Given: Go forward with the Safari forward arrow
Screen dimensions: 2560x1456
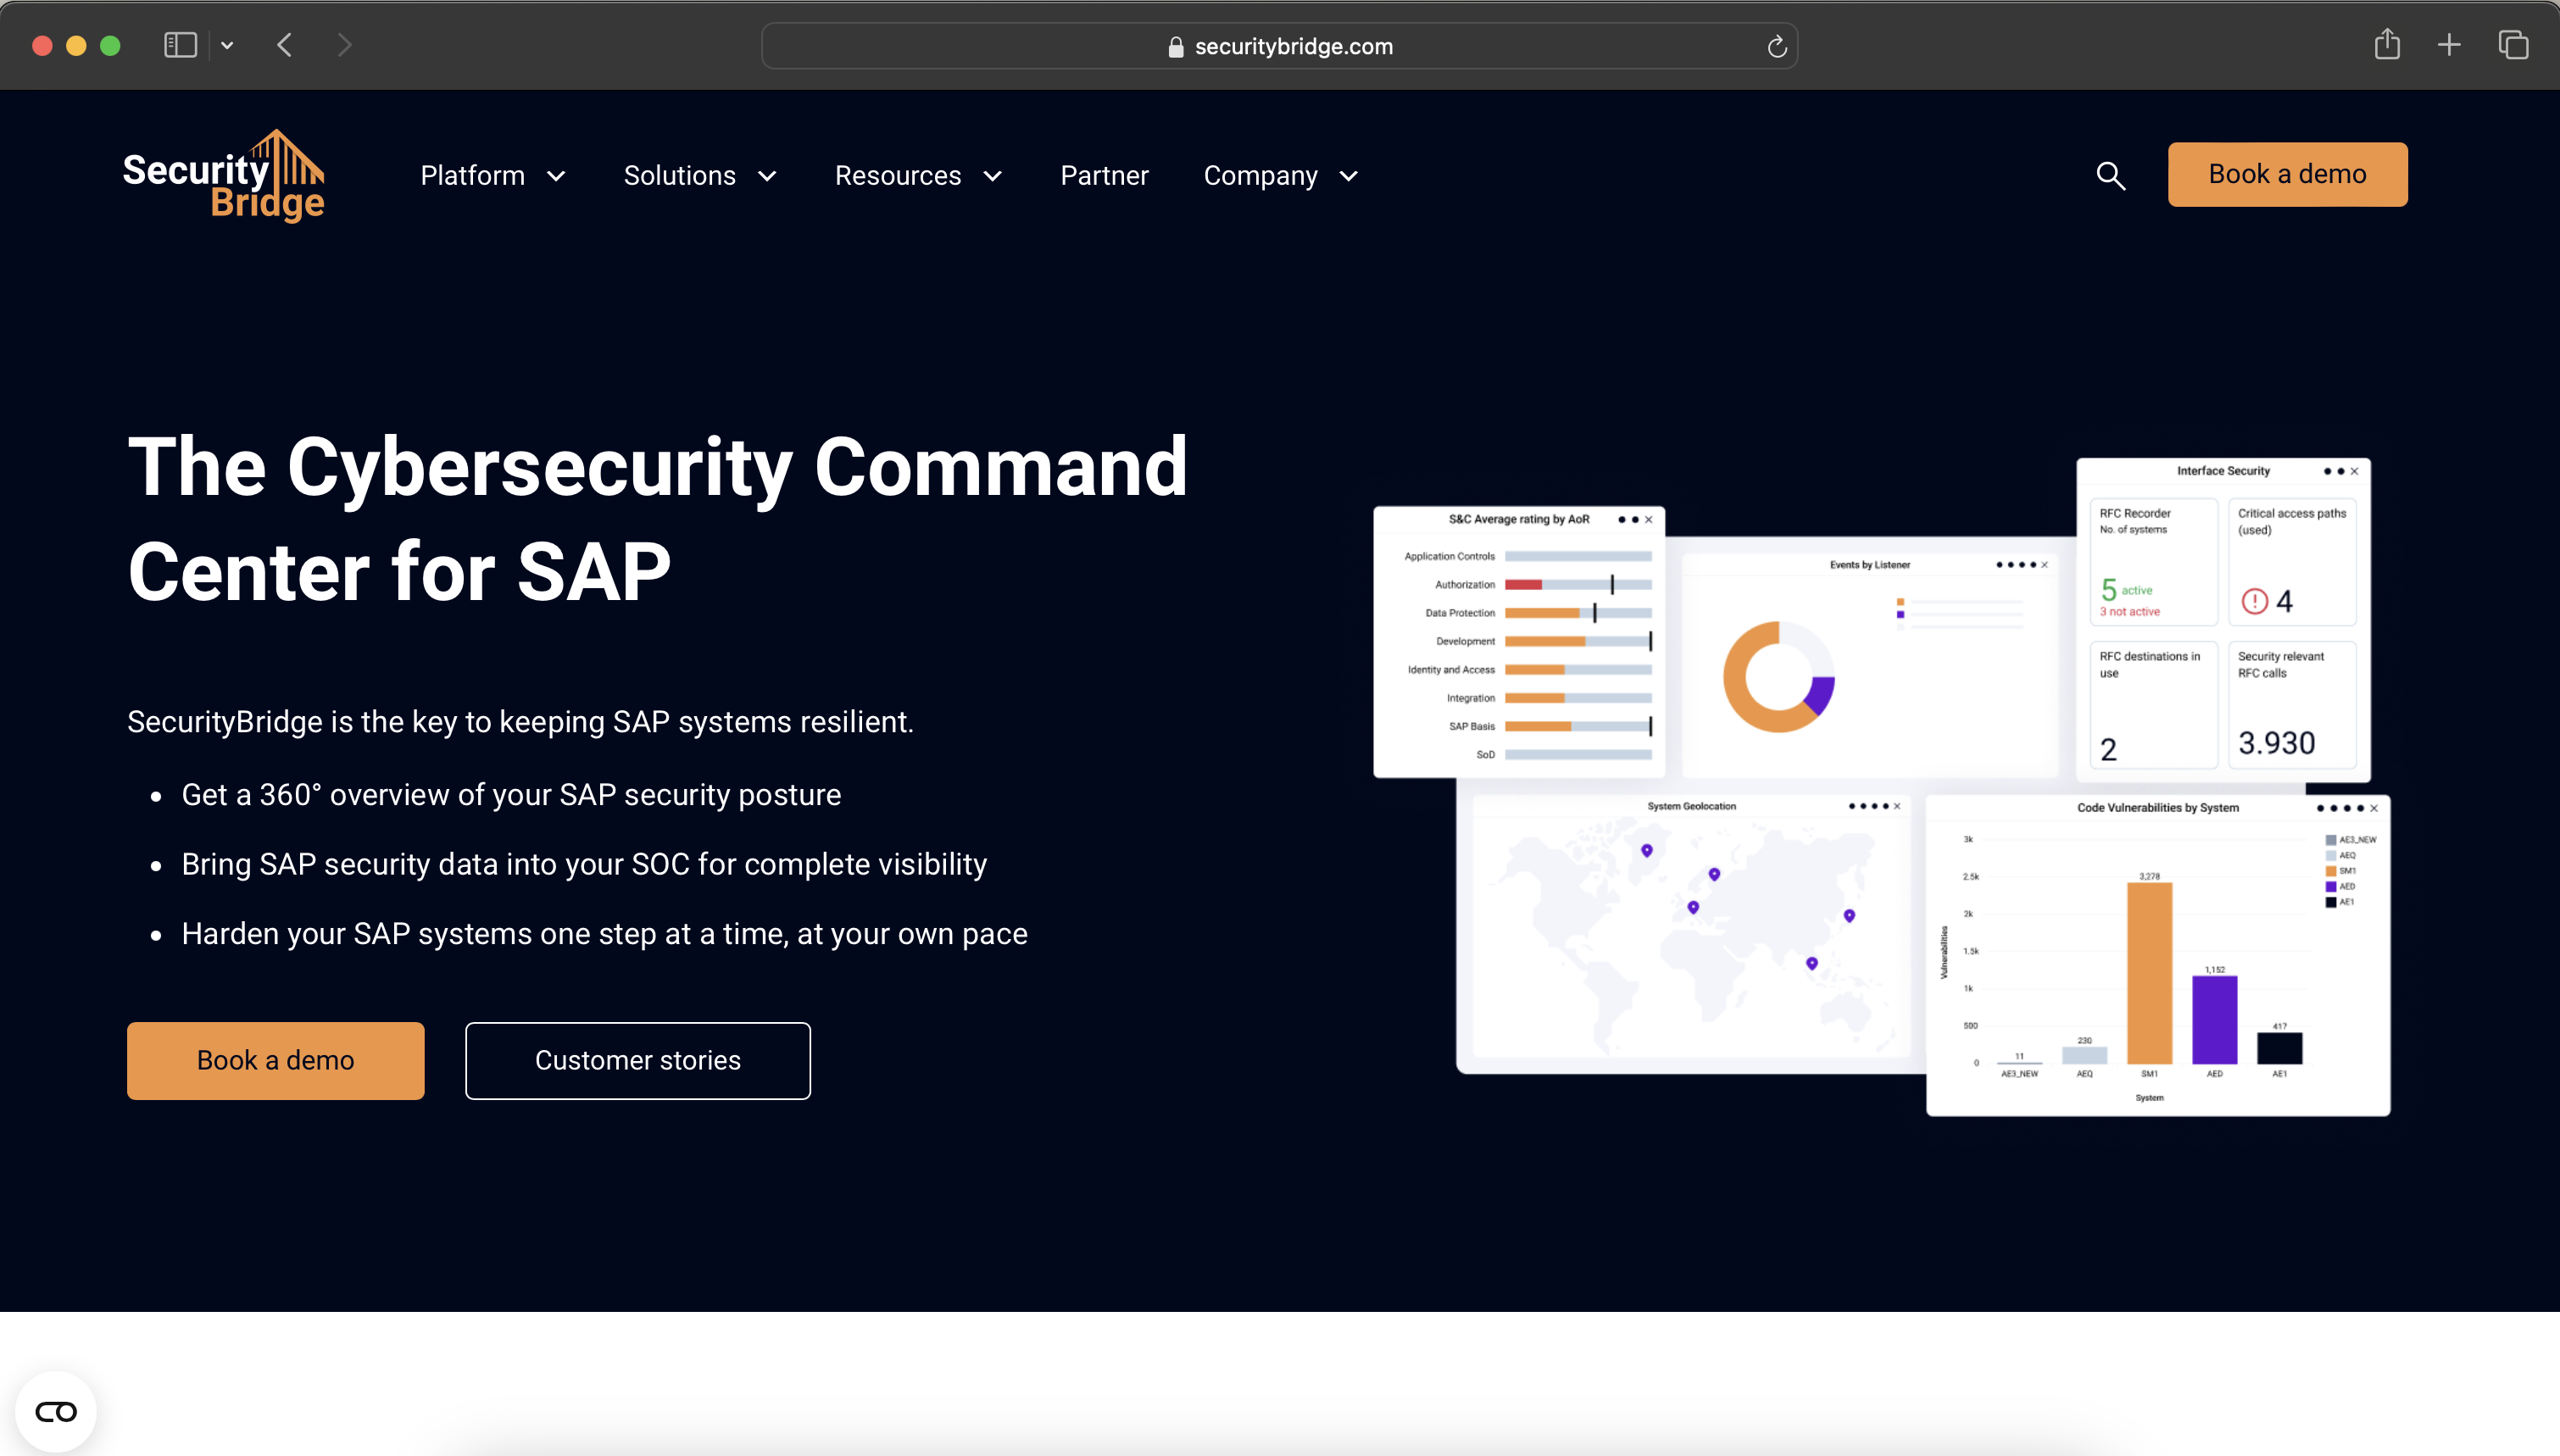Looking at the screenshot, I should (x=345, y=45).
